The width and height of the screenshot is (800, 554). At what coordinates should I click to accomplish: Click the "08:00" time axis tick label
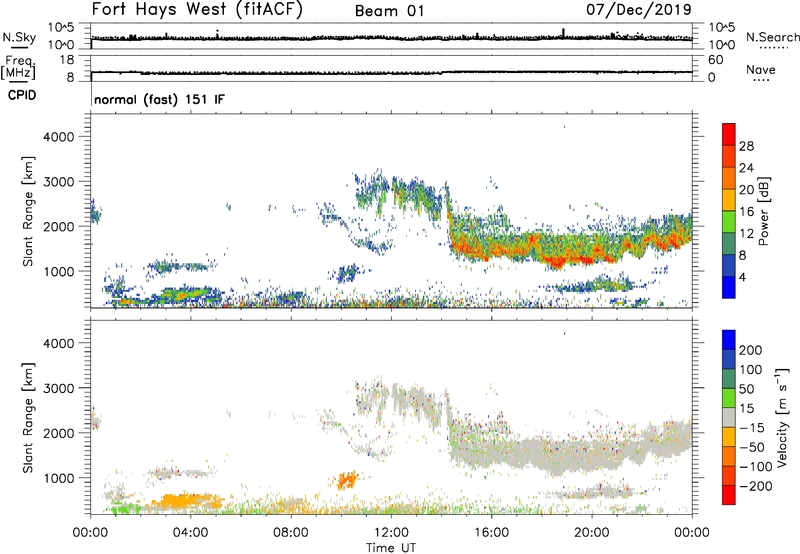[x=291, y=532]
